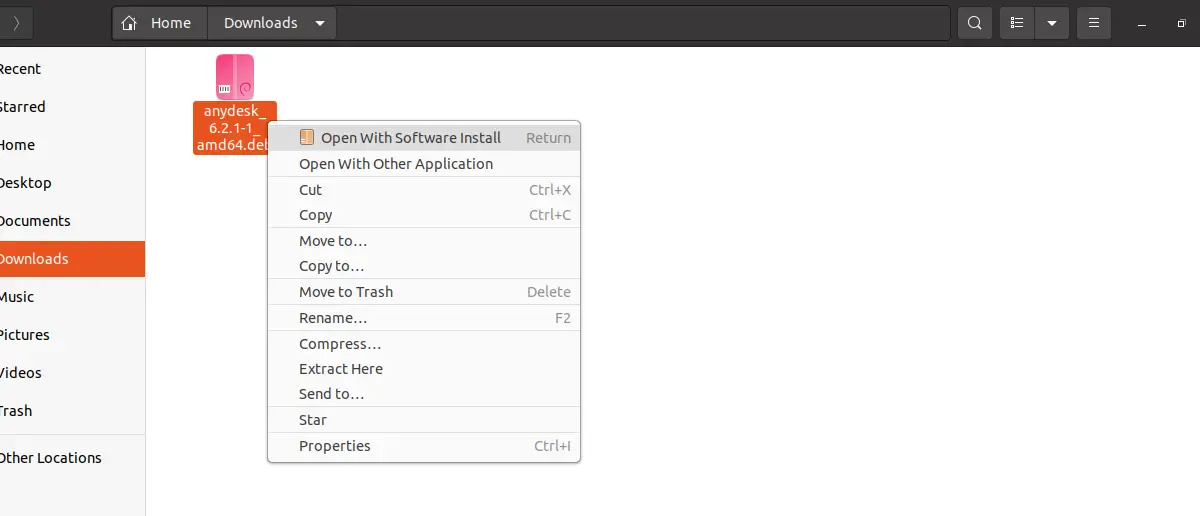Open view options dropdown arrow
The height and width of the screenshot is (516, 1200).
[x=1051, y=22]
